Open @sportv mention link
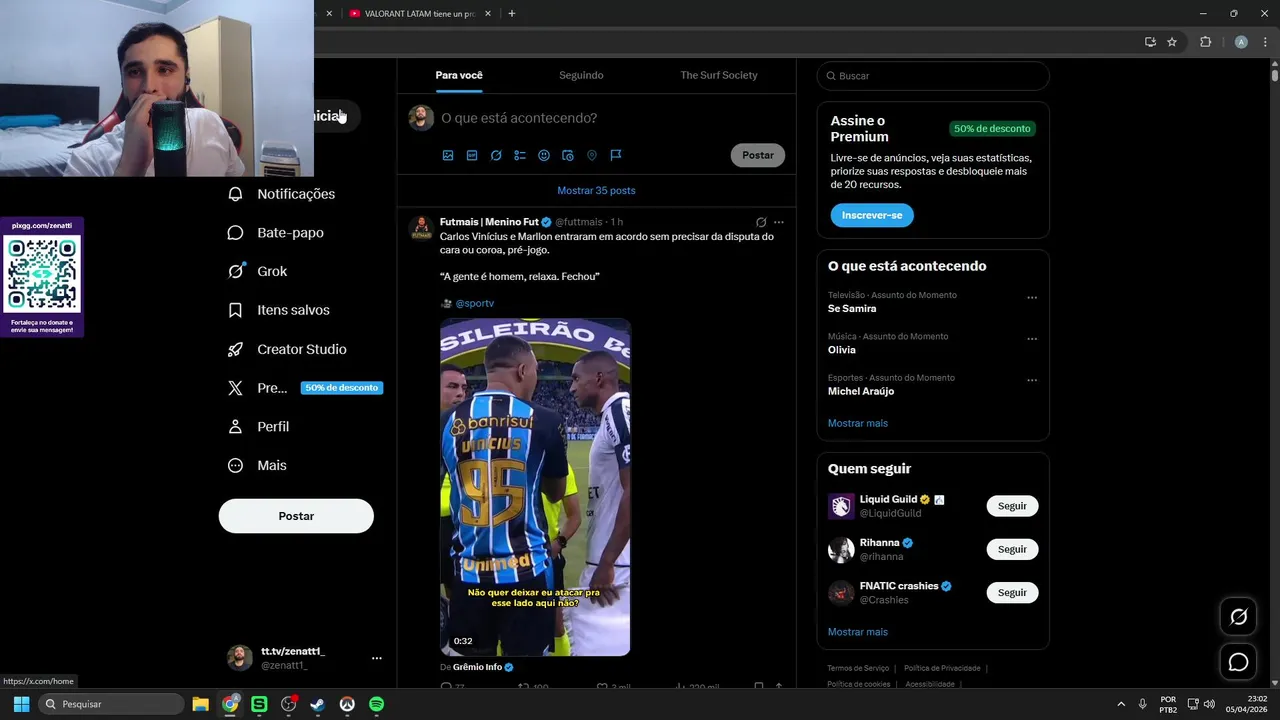This screenshot has height=720, width=1280. 475,303
